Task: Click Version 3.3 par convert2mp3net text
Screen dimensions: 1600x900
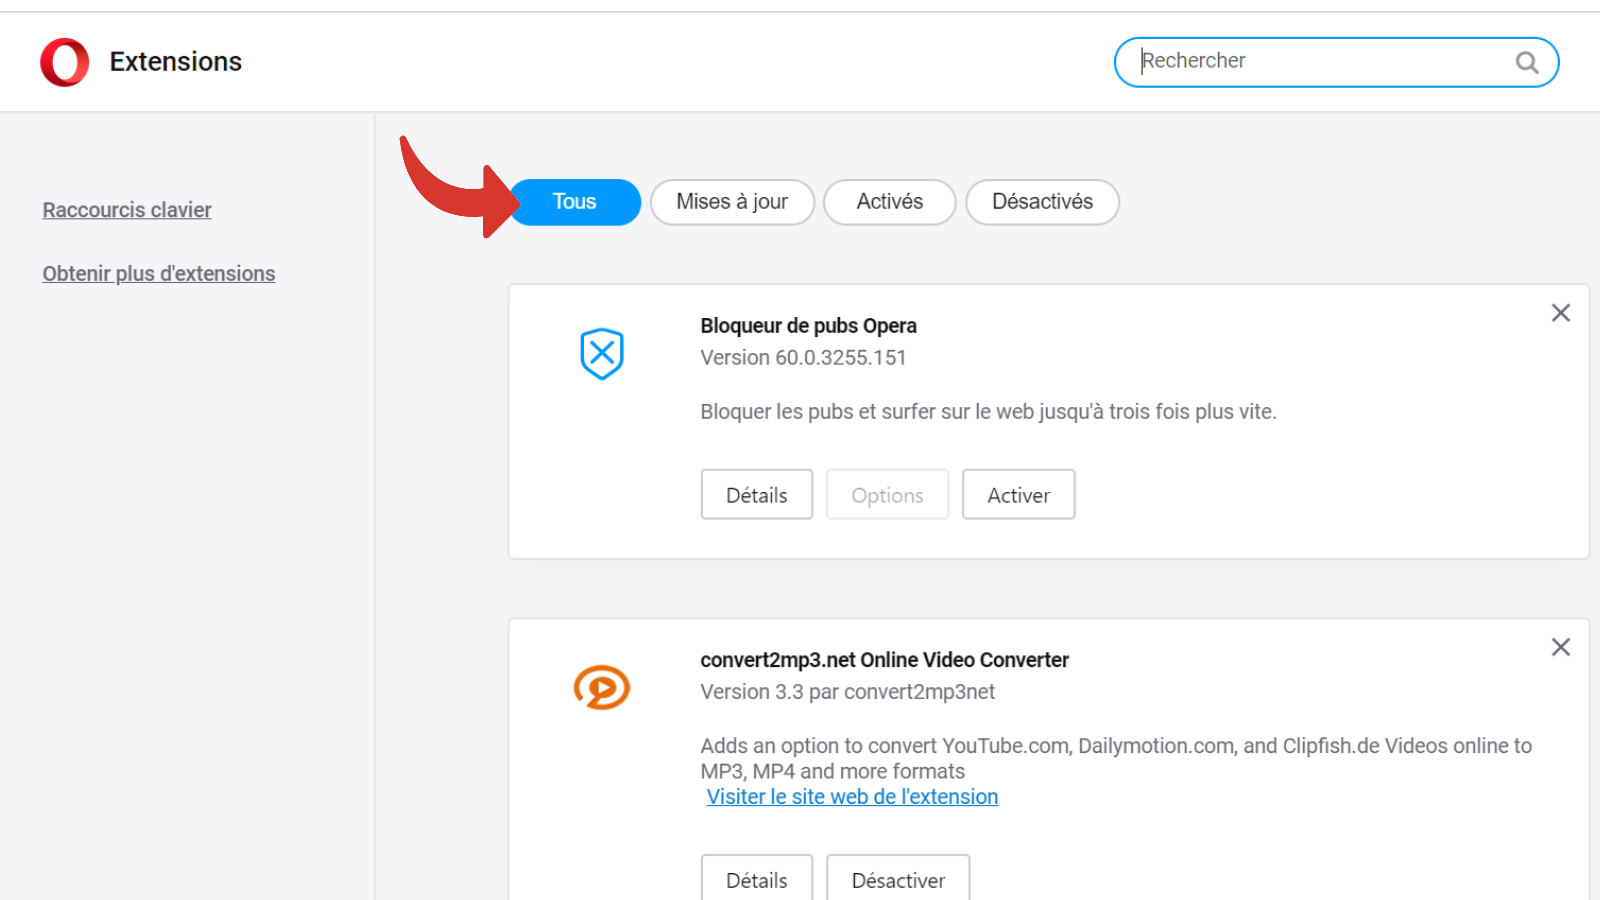Action: [x=847, y=692]
